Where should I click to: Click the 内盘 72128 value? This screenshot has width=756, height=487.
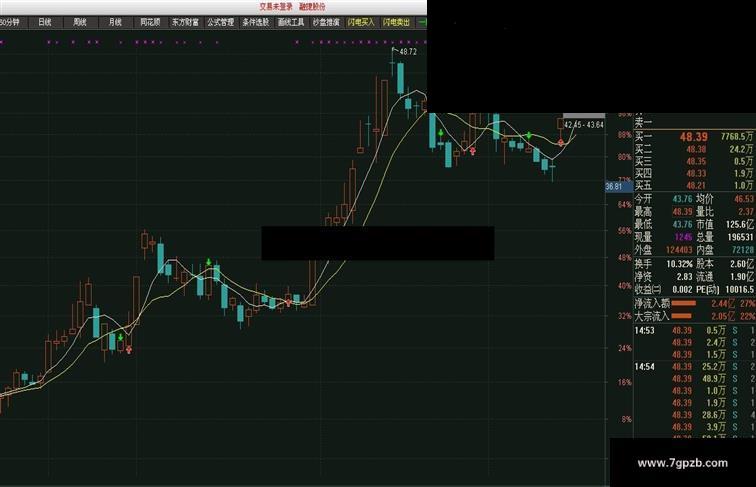click(x=743, y=250)
